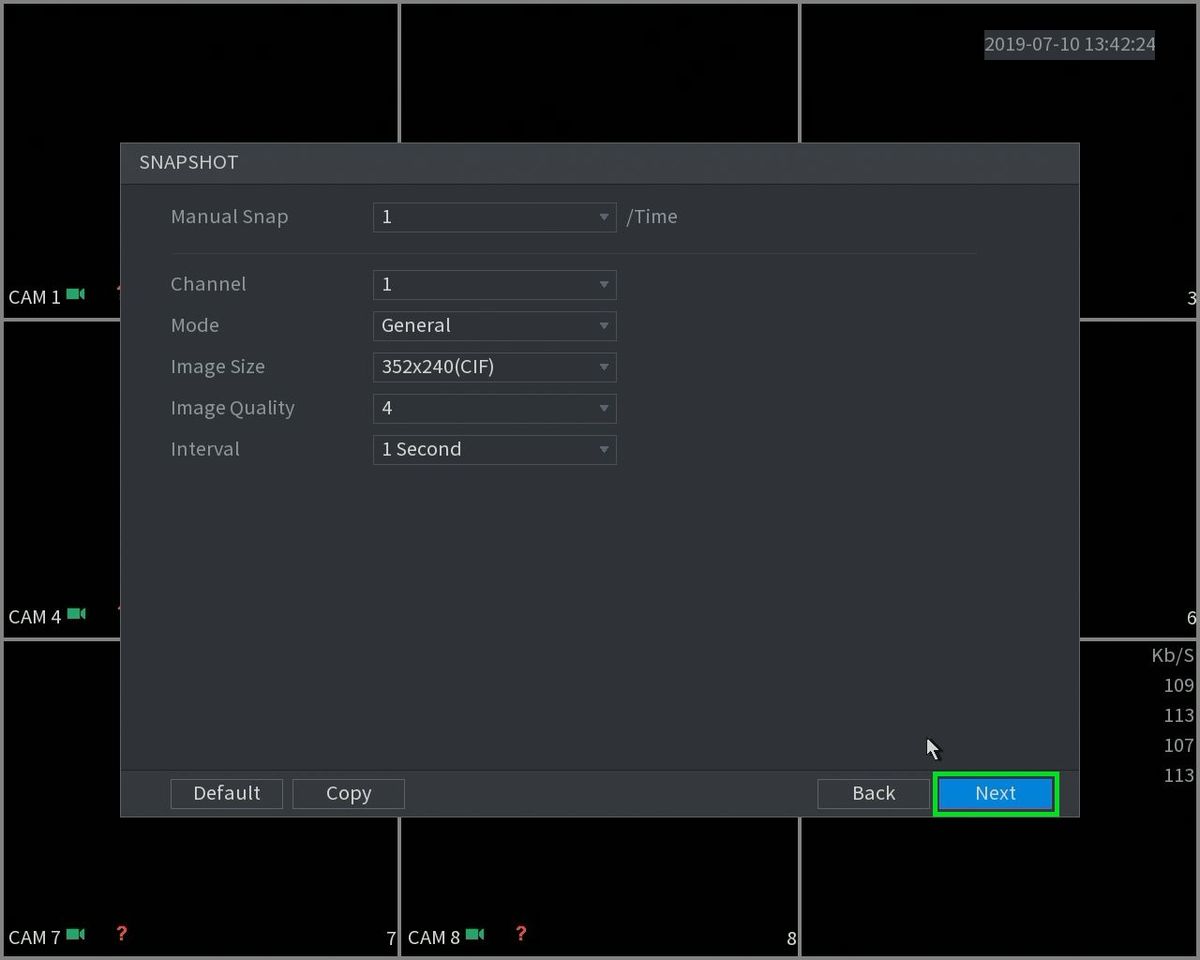Viewport: 1200px width, 960px height.
Task: Open the Mode dropdown set to General
Action: [x=494, y=326]
